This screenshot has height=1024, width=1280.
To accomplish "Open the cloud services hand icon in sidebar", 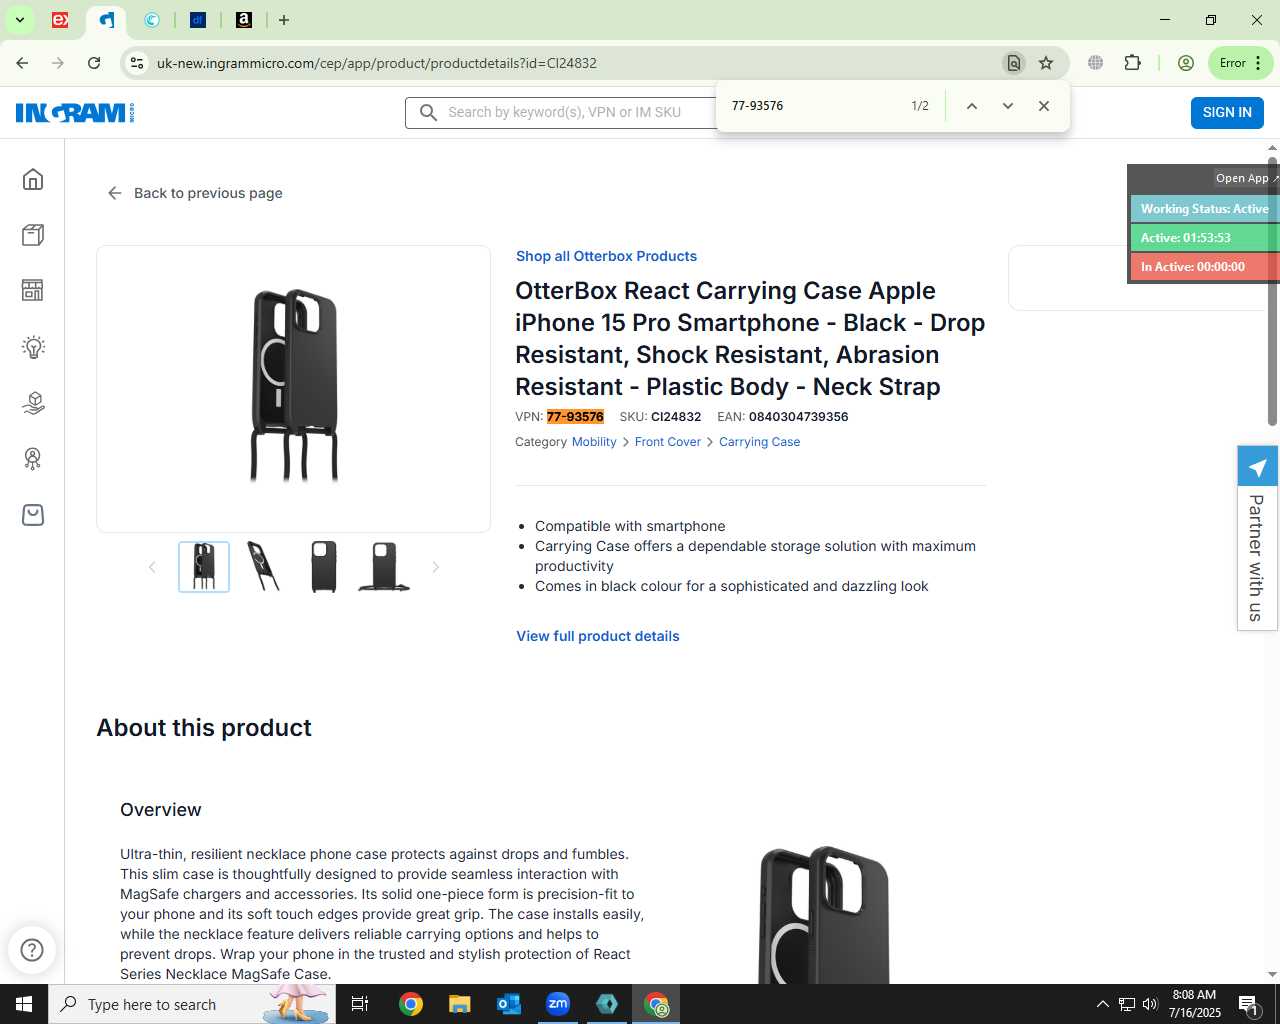I will 33,403.
